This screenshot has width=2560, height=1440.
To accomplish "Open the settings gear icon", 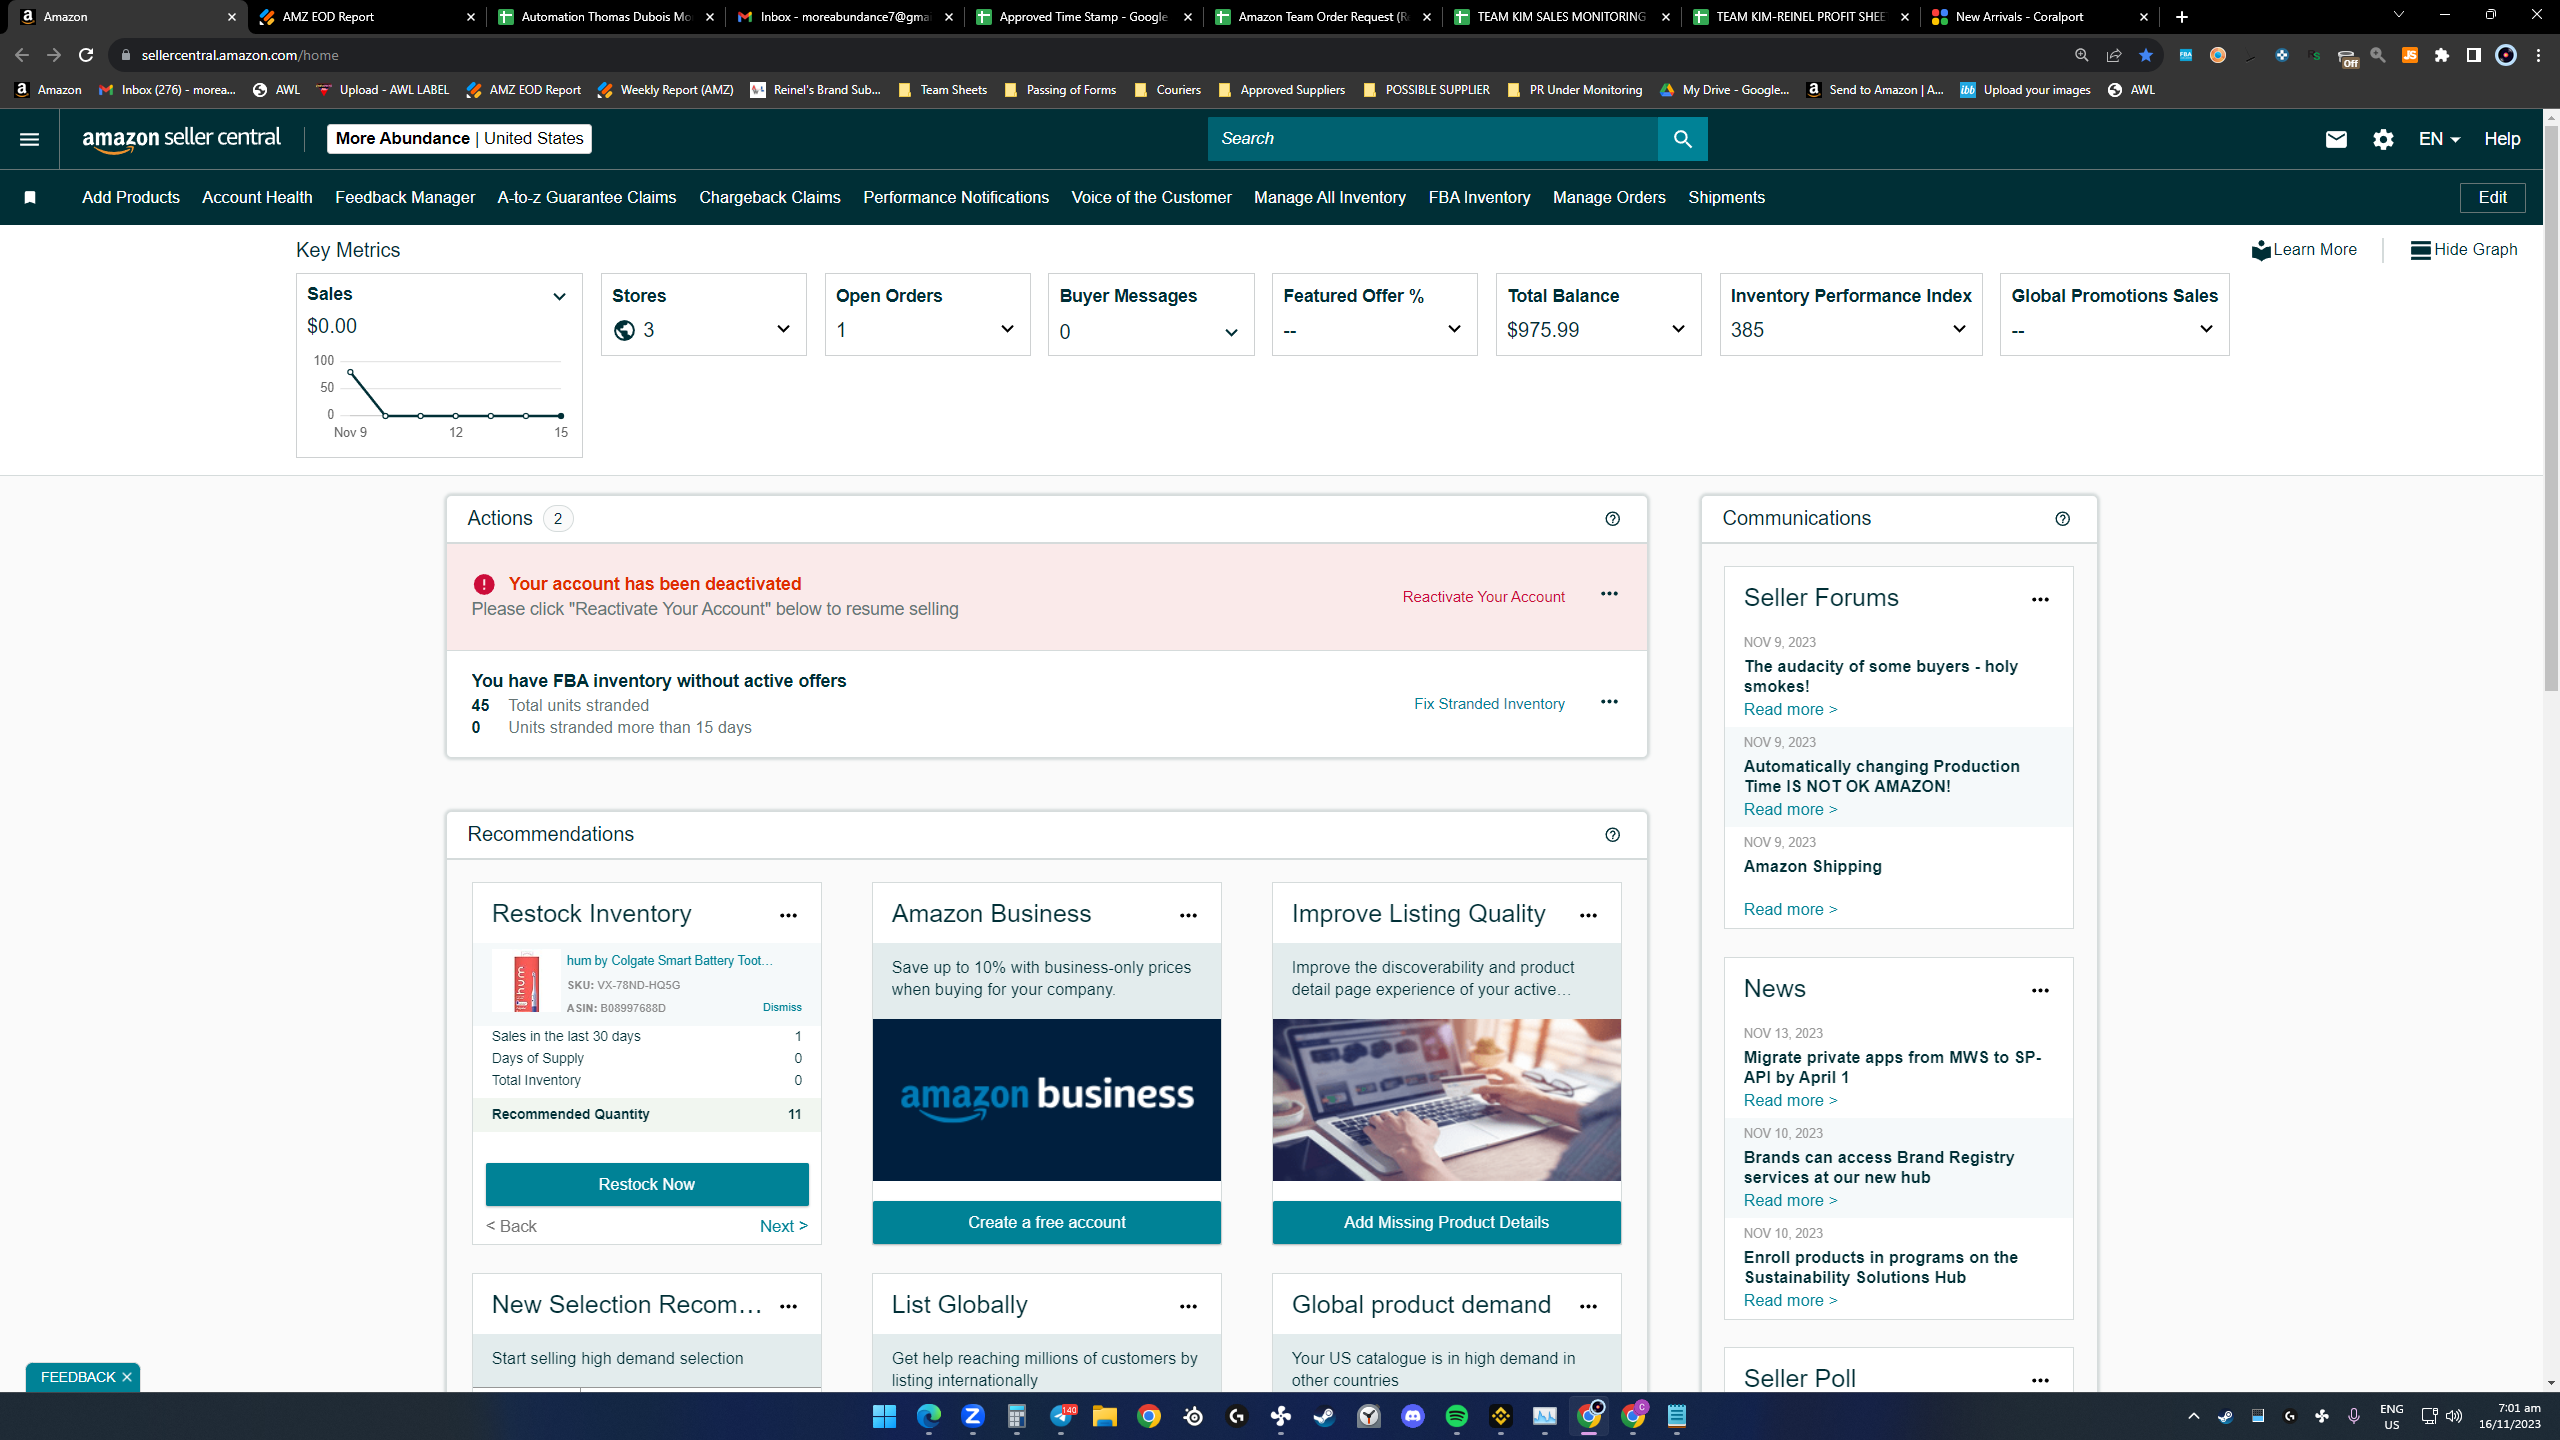I will (x=2383, y=139).
